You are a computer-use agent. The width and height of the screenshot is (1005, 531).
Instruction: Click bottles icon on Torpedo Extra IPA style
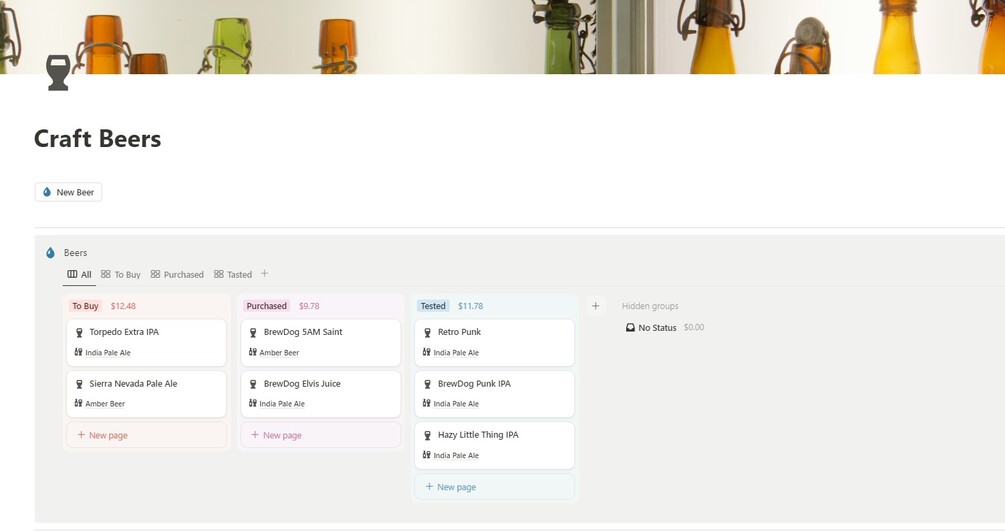[78, 352]
